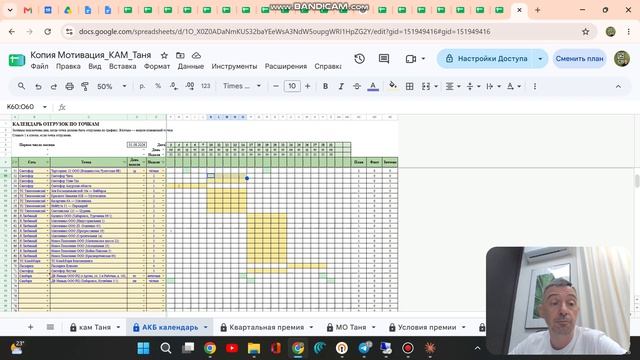Screen dimensions: 640x360
Task: Move the document using folder icon
Action: pos(180,55)
